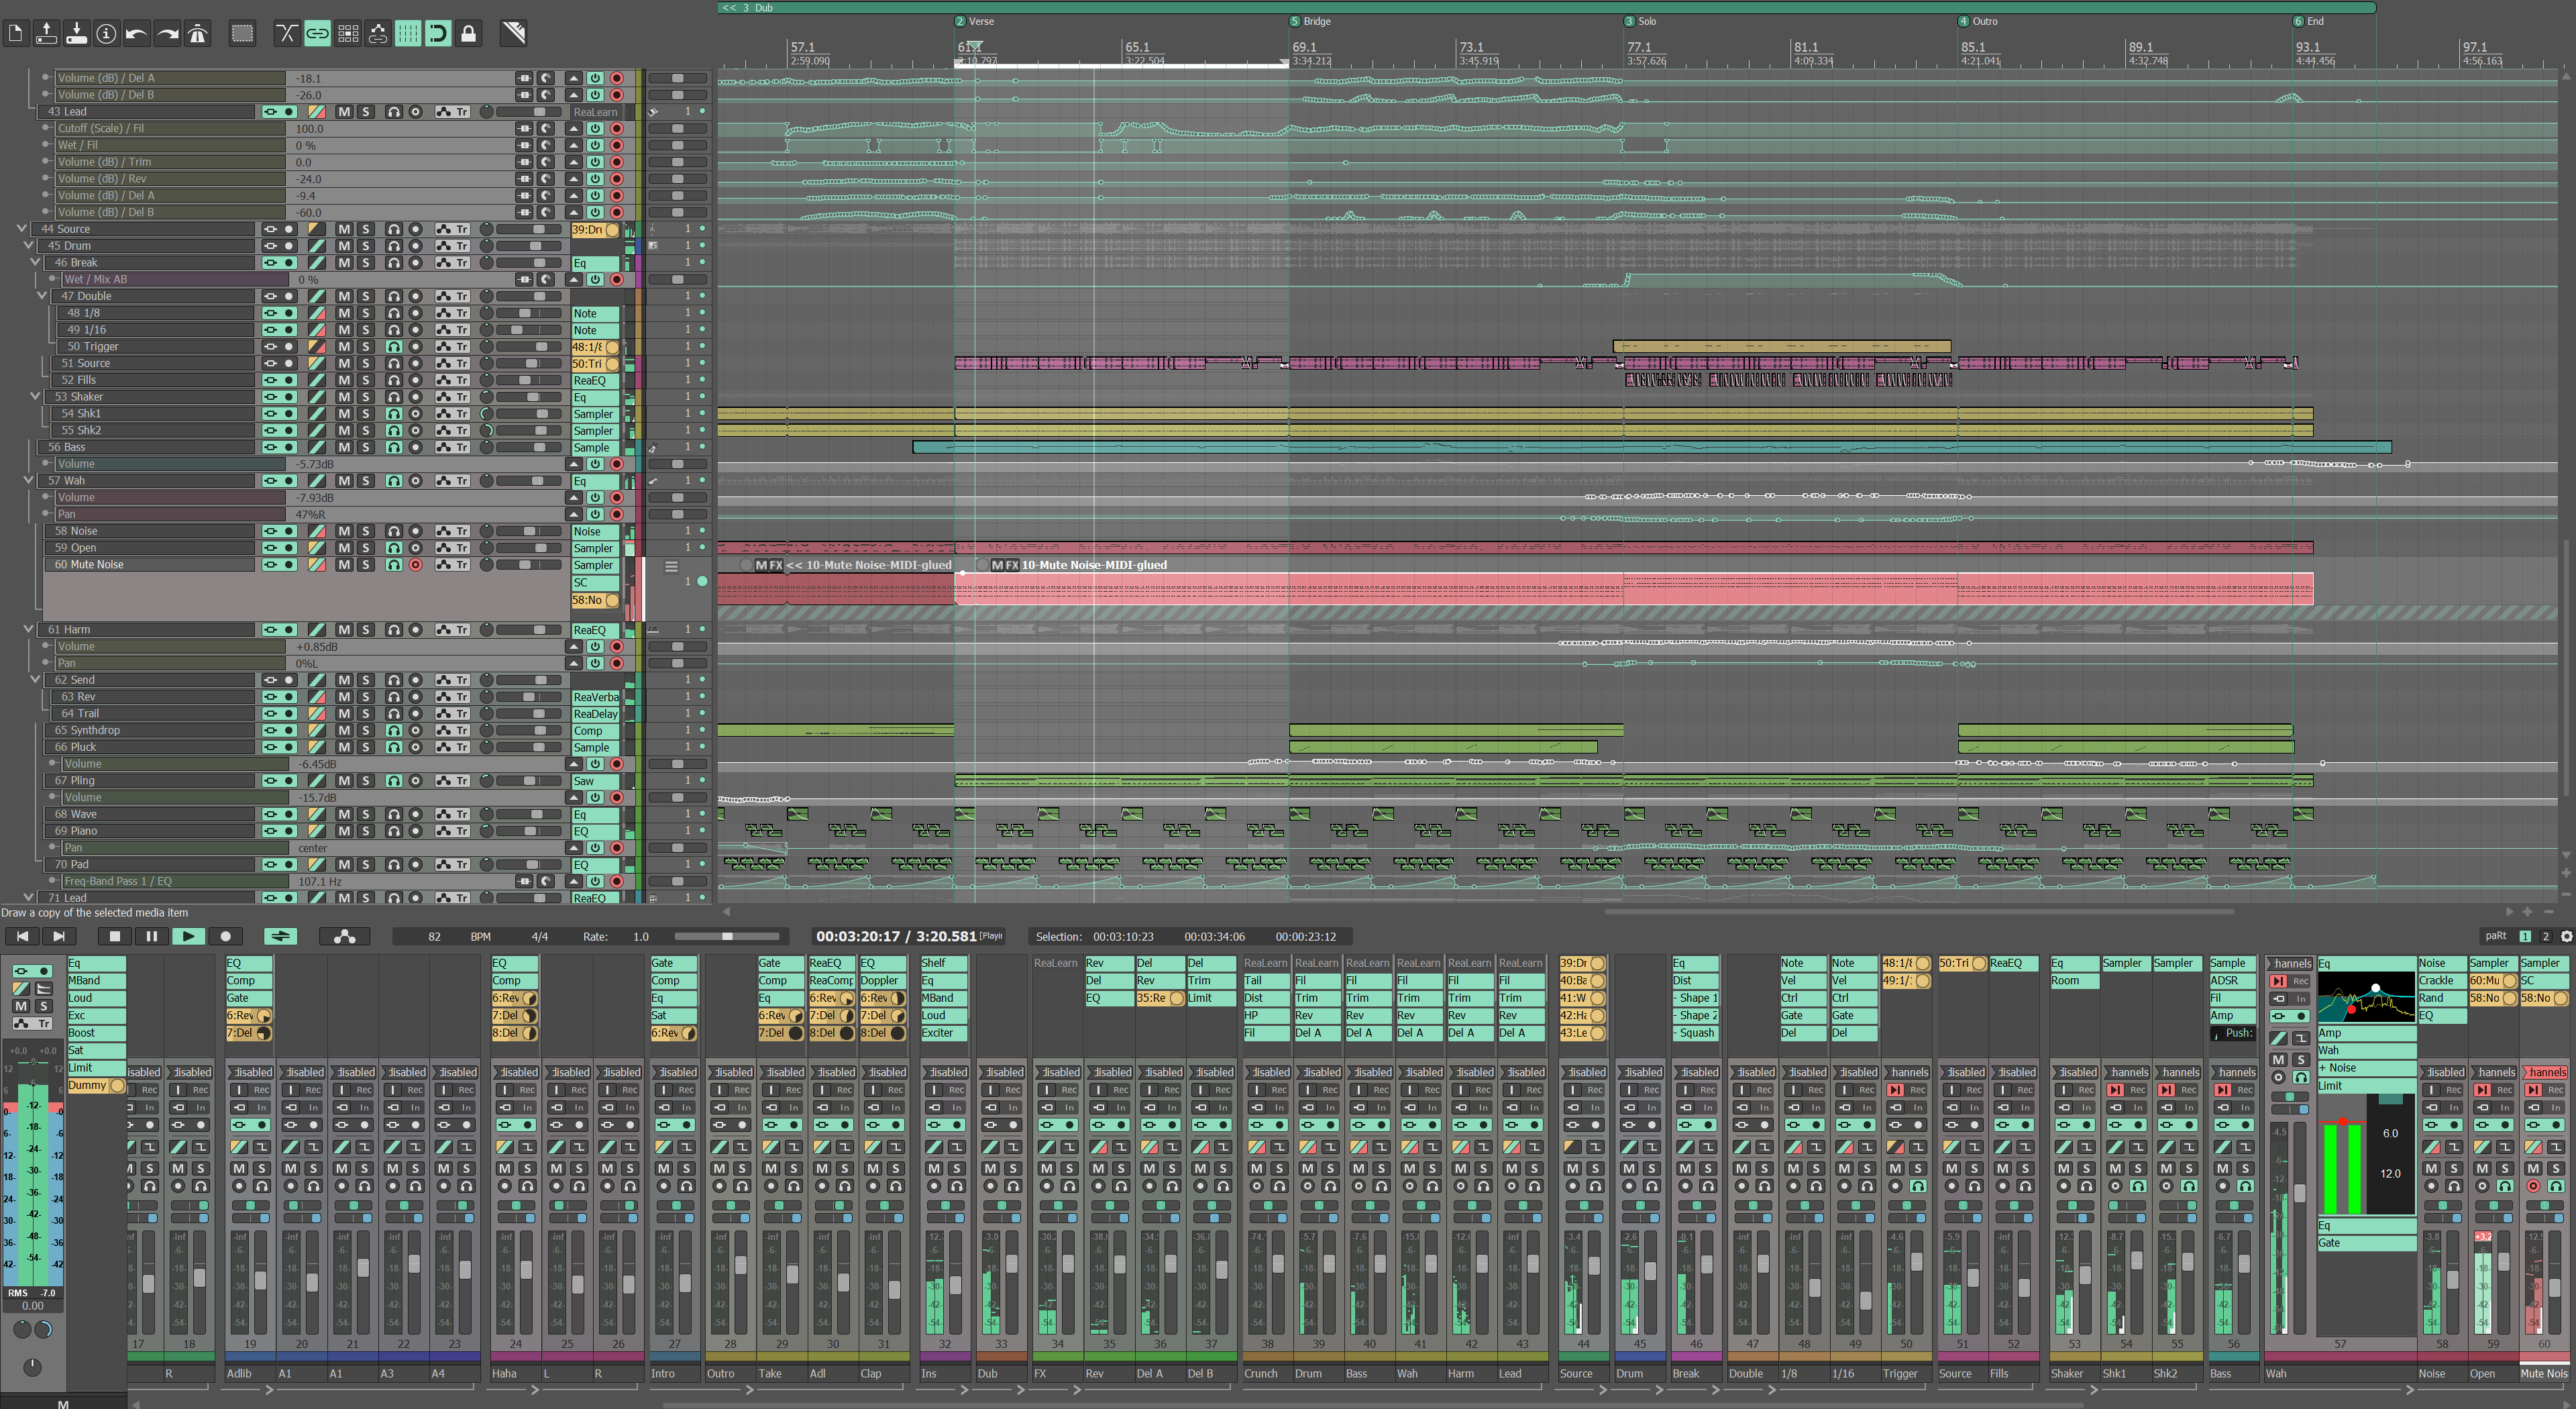Disarm recording on track 60 Mute Noise
Screen dimensions: 2576x1409
pos(416,565)
